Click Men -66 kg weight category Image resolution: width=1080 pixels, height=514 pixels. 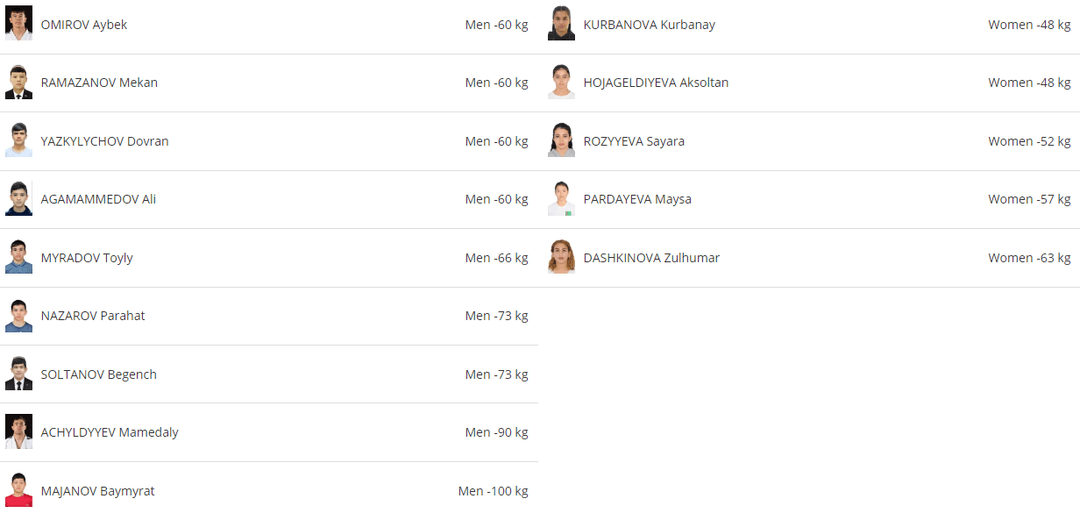click(x=496, y=258)
